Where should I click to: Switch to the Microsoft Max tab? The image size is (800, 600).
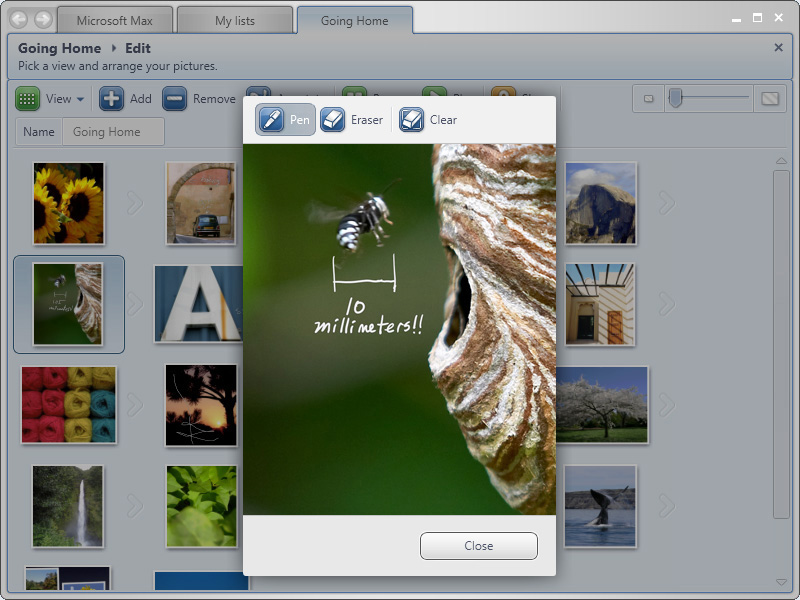[115, 21]
